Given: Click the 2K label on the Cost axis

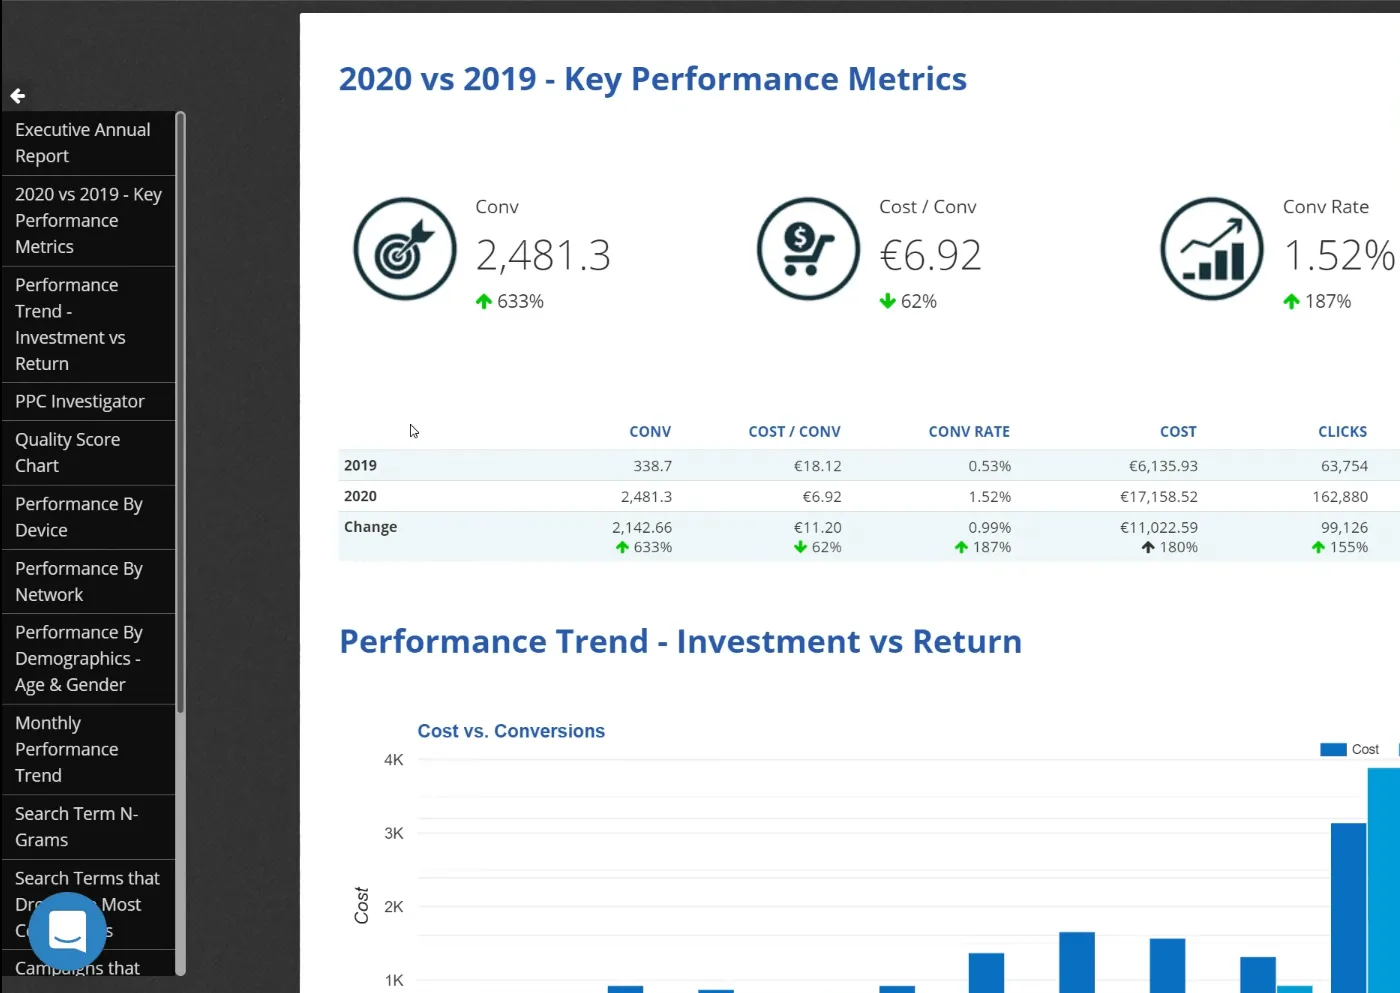Looking at the screenshot, I should click(394, 907).
